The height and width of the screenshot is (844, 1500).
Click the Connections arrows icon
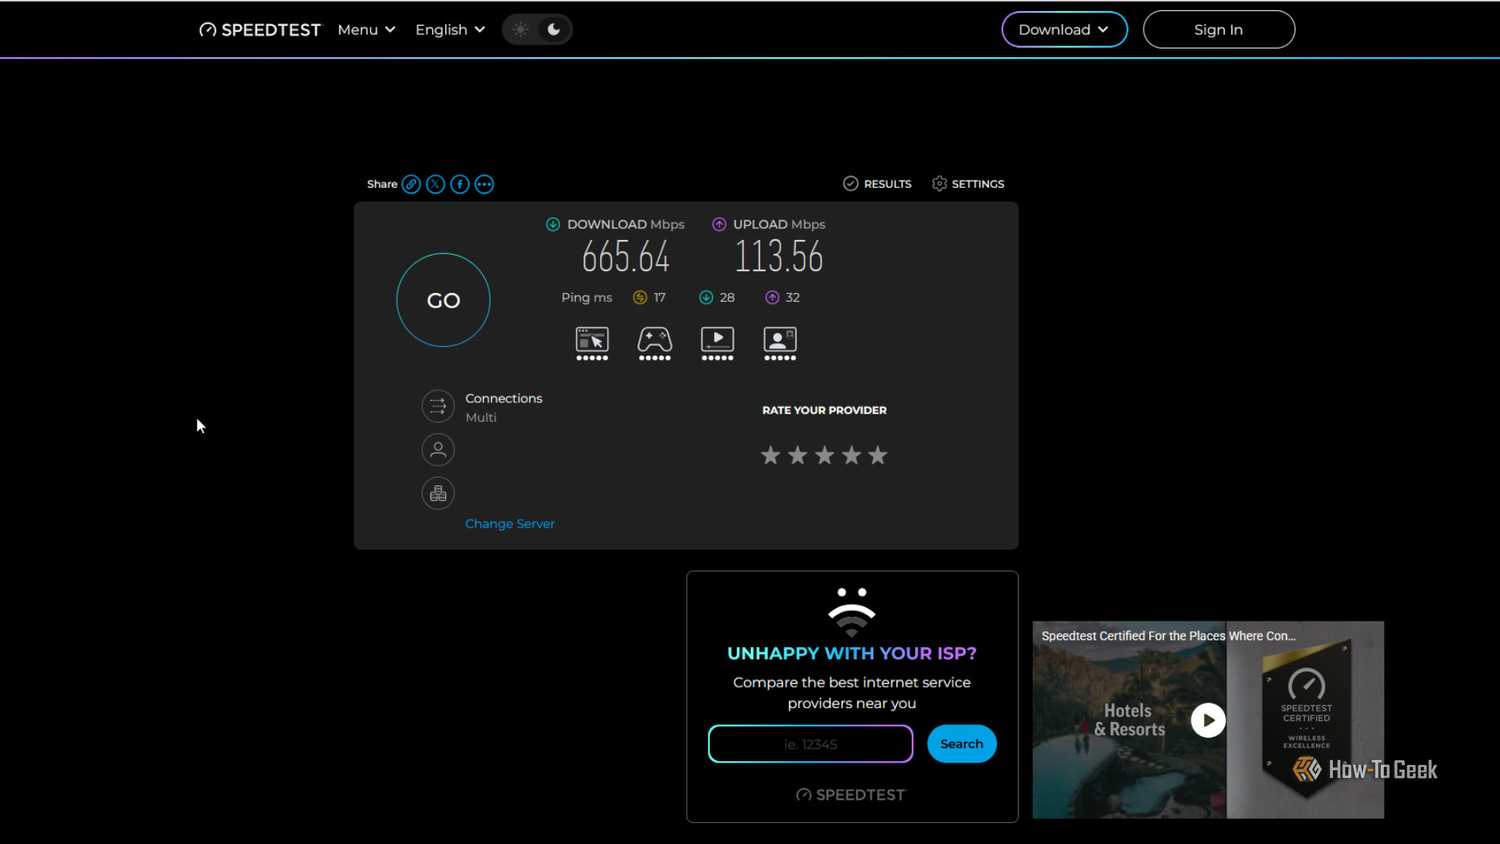438,406
